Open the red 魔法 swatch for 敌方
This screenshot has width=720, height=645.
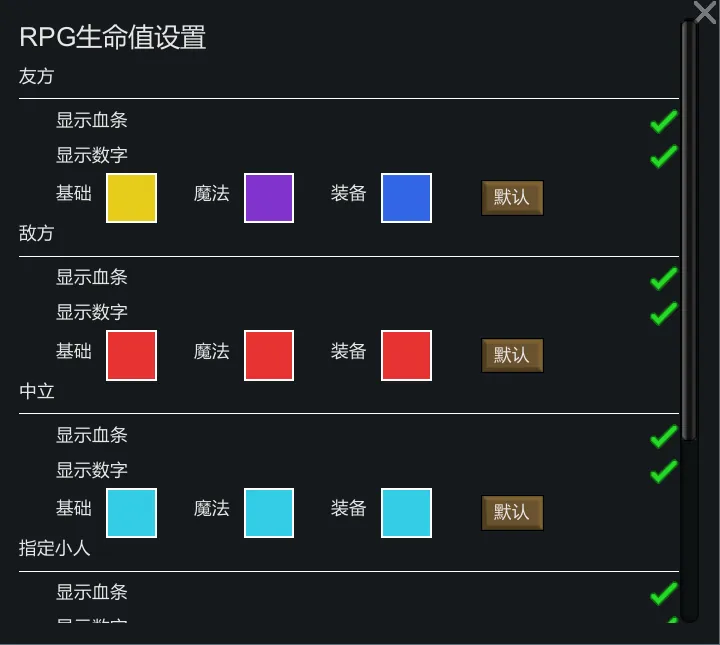[x=269, y=356]
